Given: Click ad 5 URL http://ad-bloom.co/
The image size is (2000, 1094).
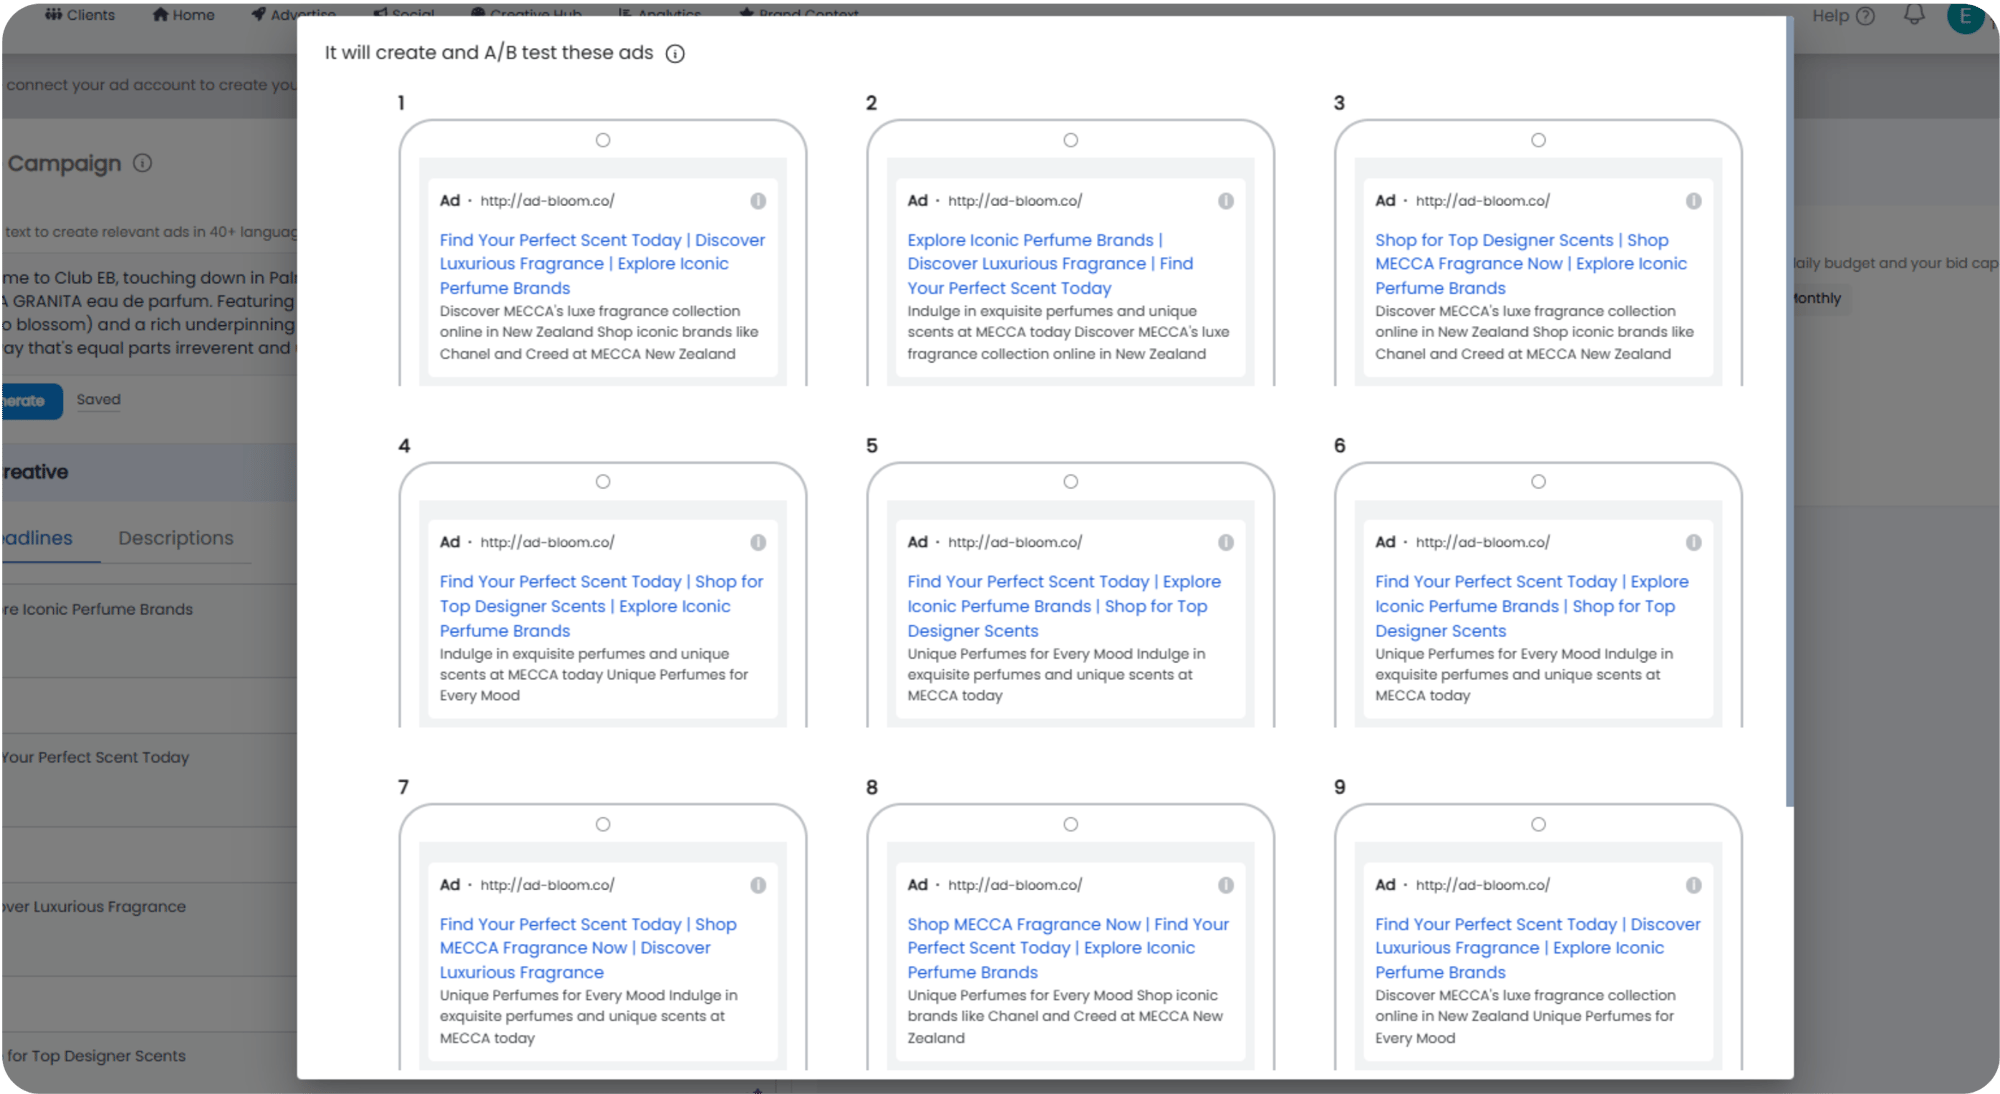Looking at the screenshot, I should pos(1015,542).
